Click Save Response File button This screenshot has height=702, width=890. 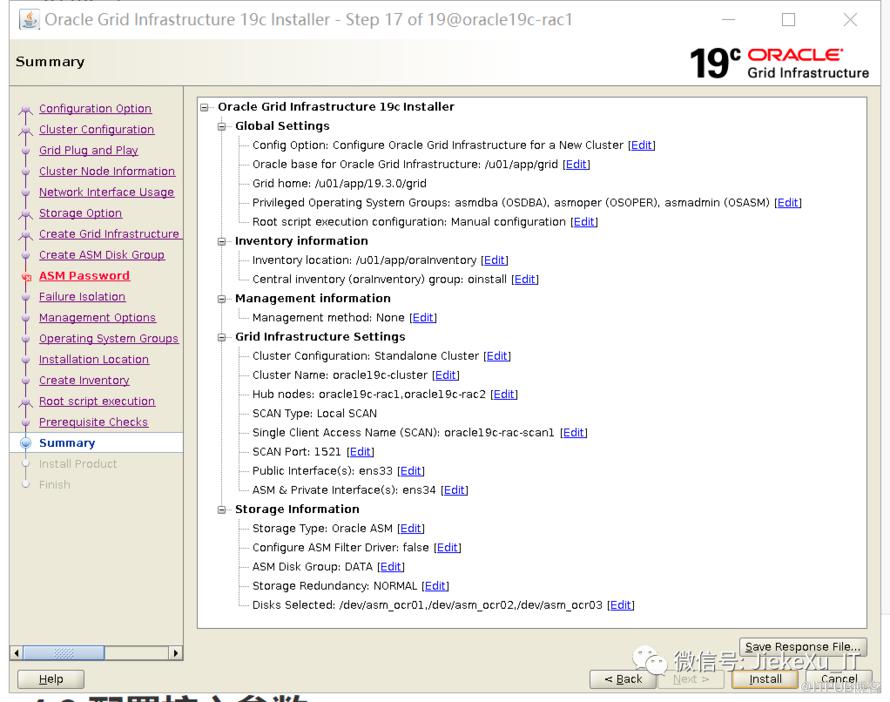point(802,647)
